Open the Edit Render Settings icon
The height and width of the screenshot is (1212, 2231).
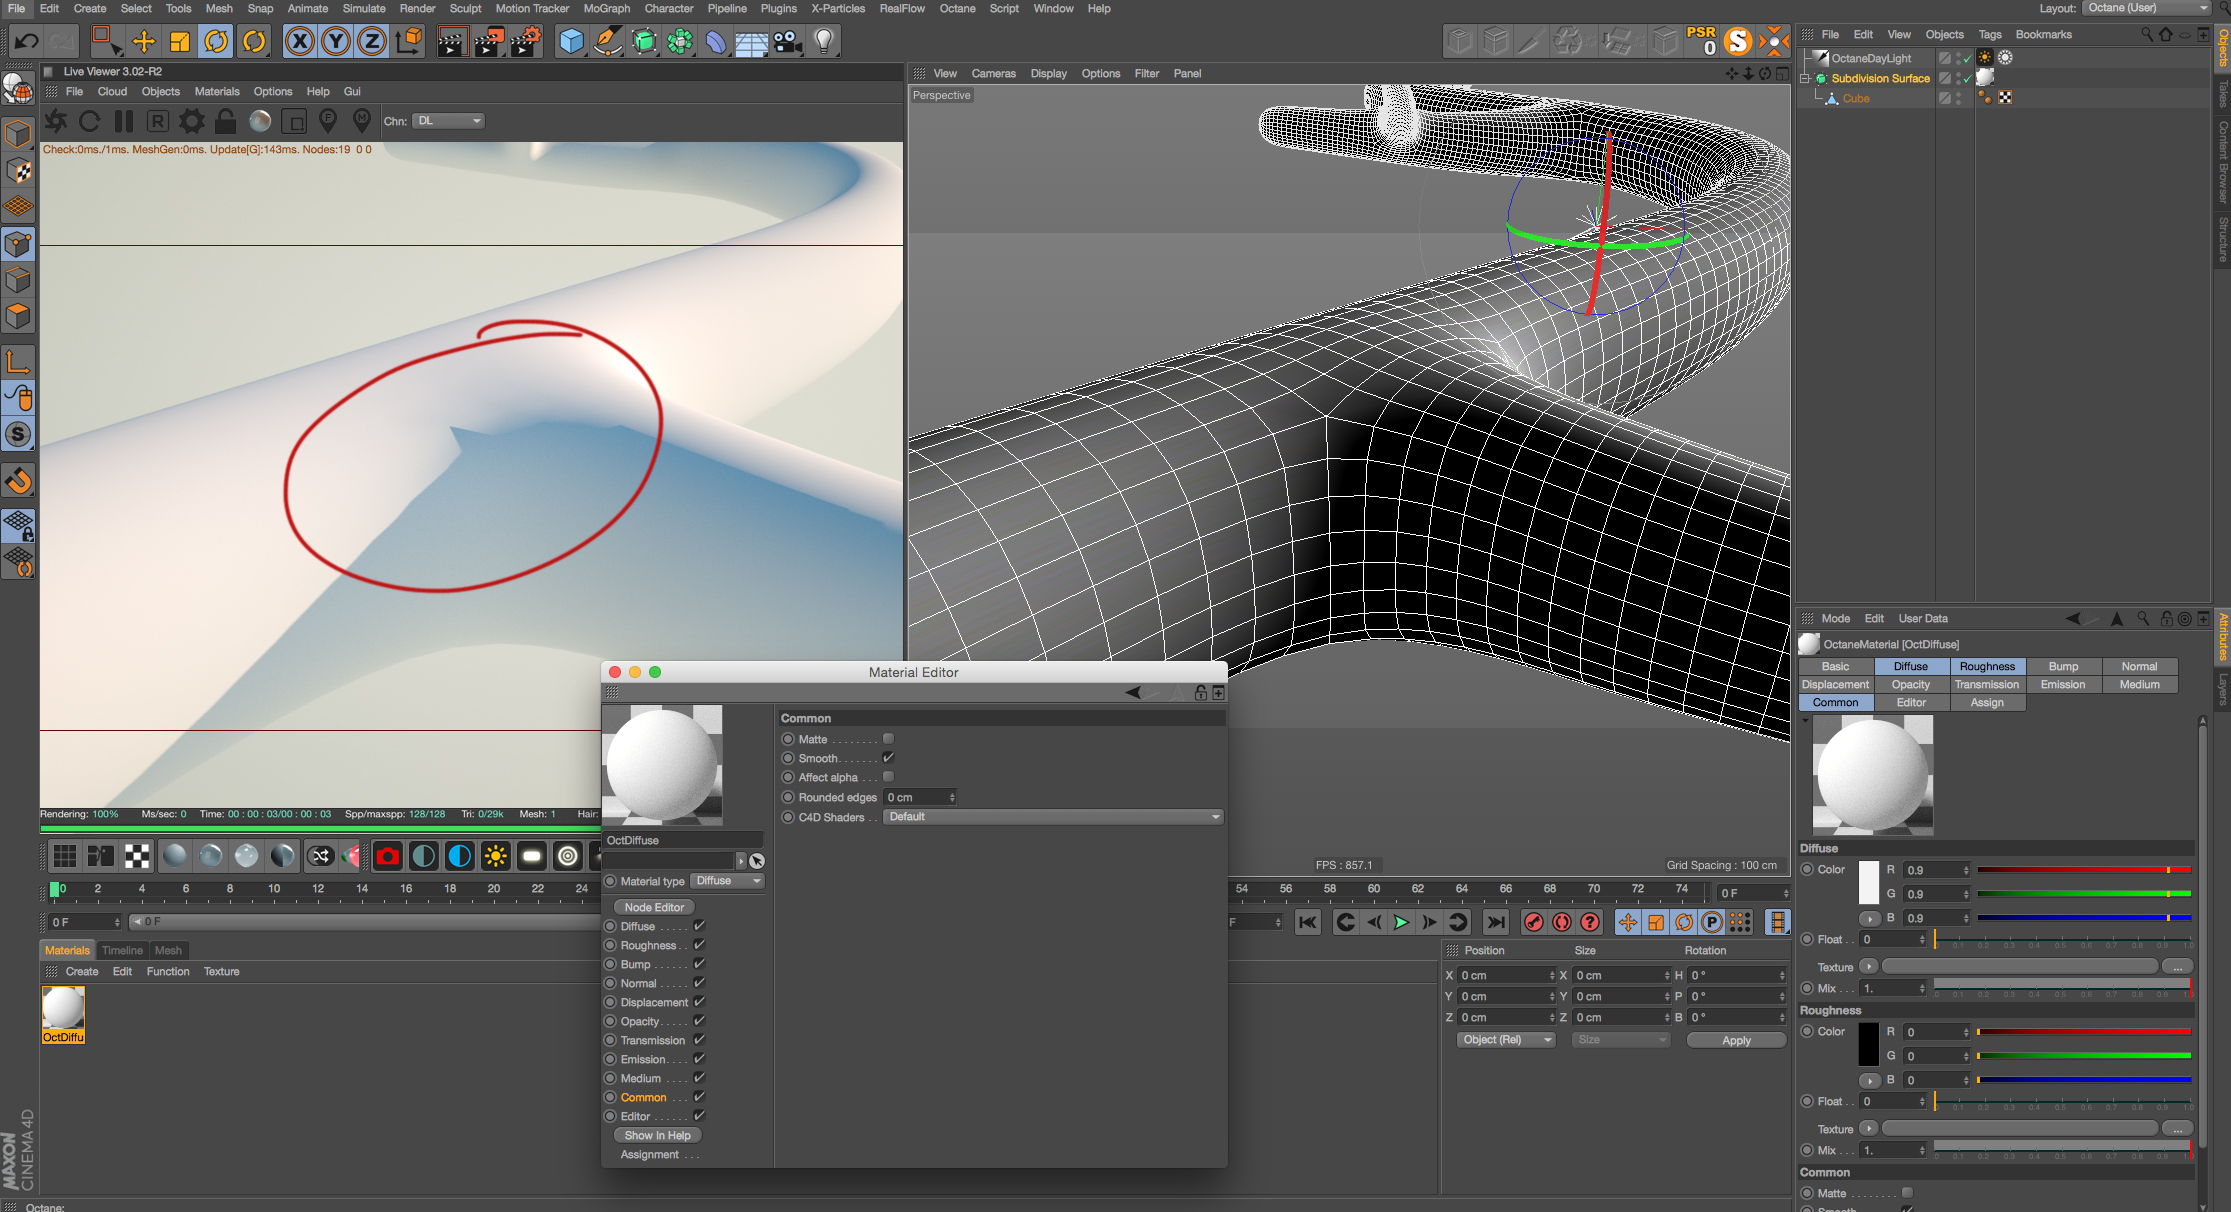[x=525, y=42]
